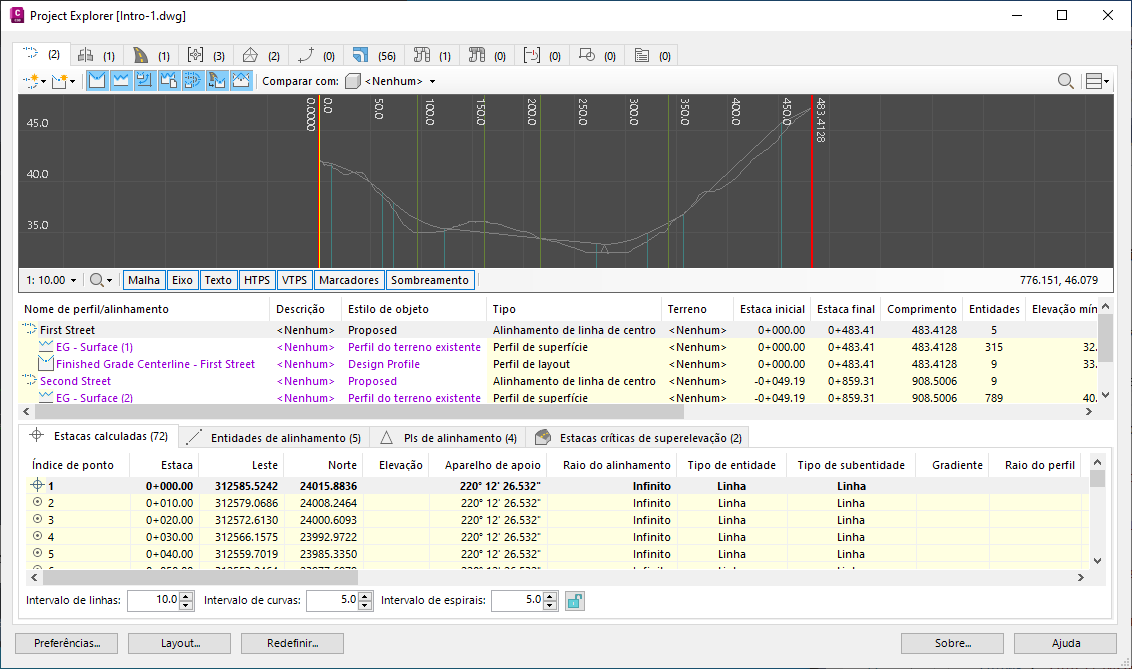Open the point groups tab icon
Viewport: 1132px width, 669px height.
coord(206,55)
